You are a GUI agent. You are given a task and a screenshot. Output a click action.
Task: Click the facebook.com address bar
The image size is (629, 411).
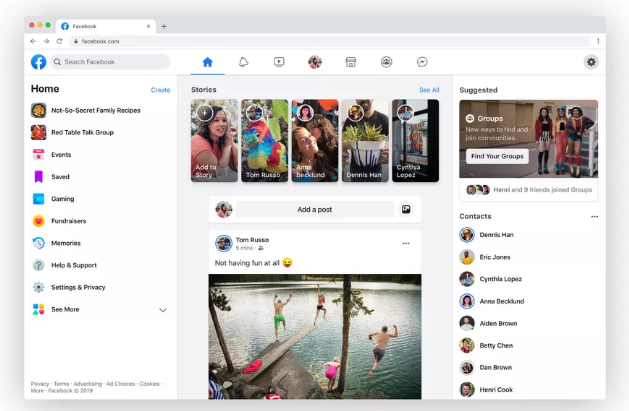330,41
